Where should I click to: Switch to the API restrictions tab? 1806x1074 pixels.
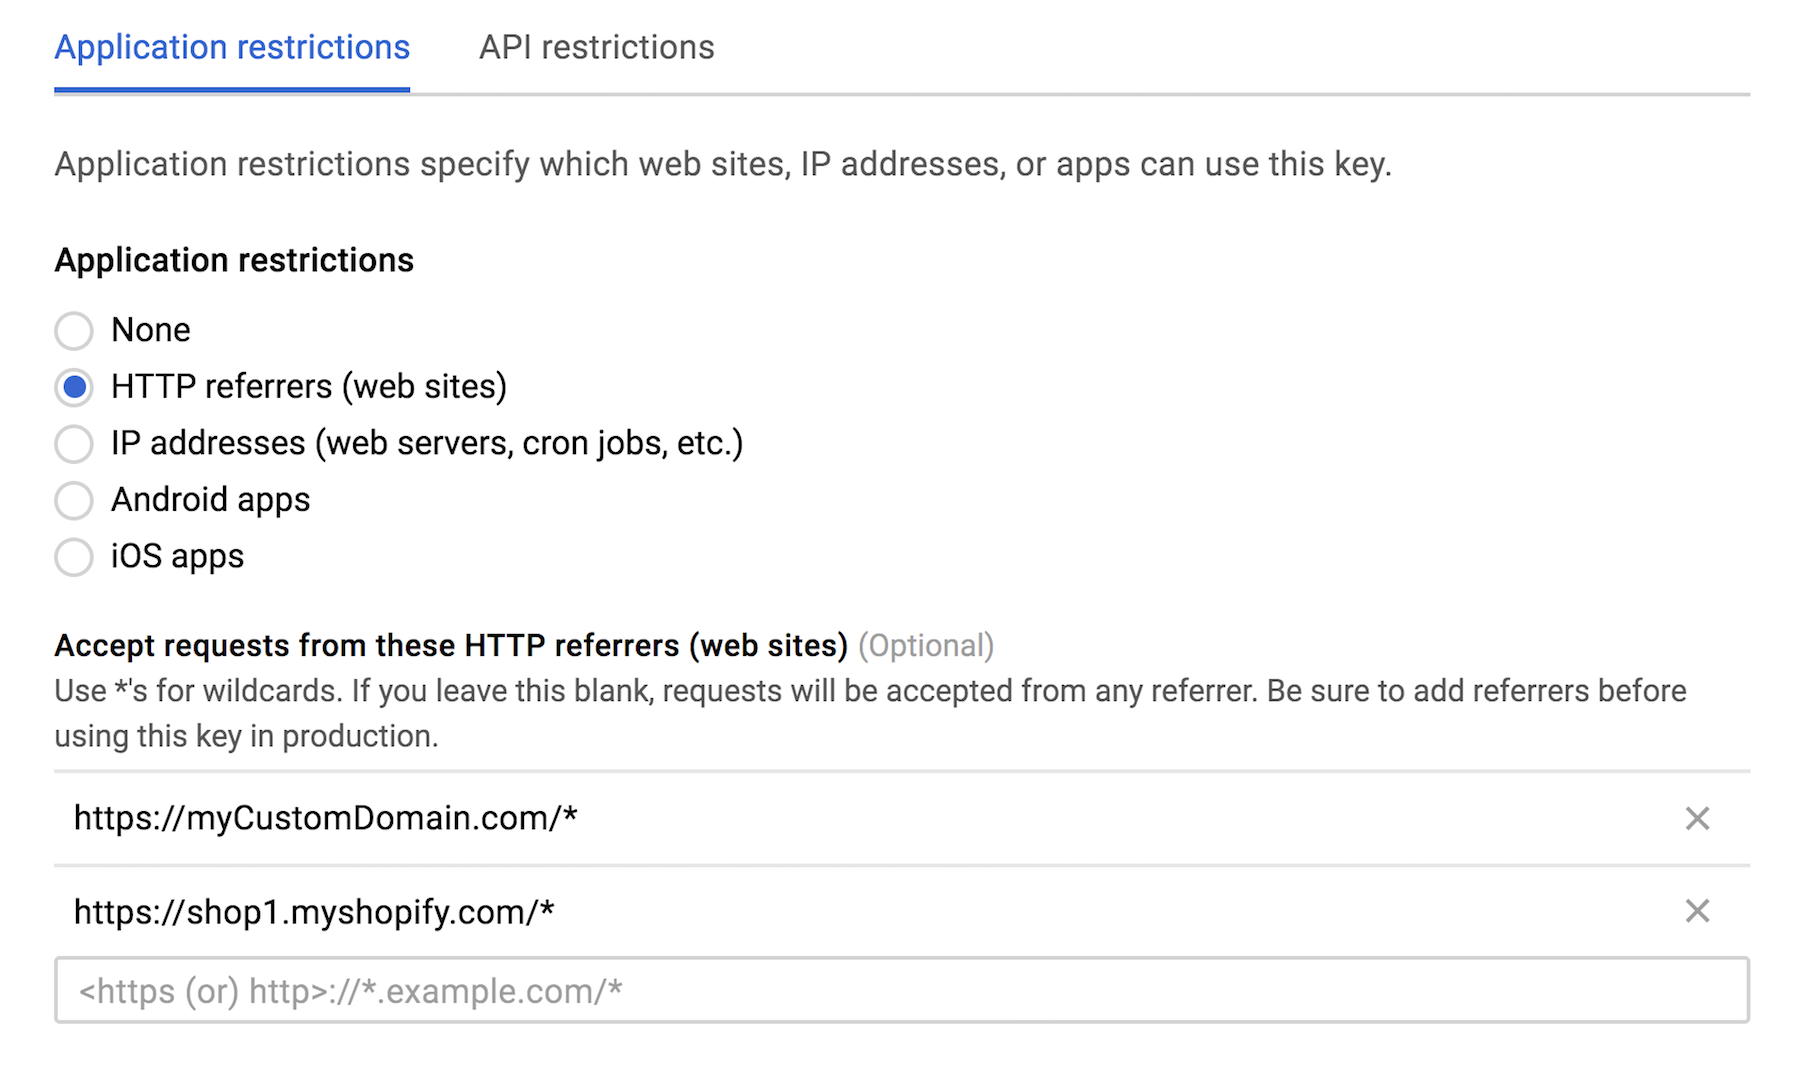(x=596, y=46)
